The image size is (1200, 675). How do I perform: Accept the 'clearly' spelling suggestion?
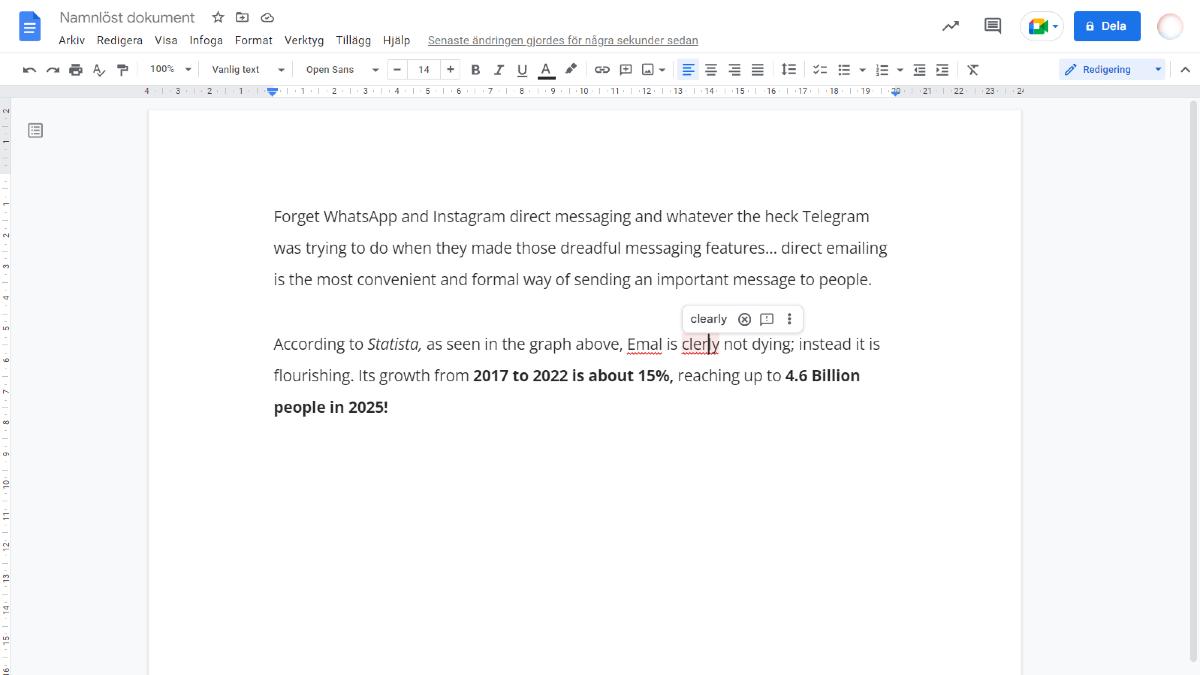[x=708, y=319]
